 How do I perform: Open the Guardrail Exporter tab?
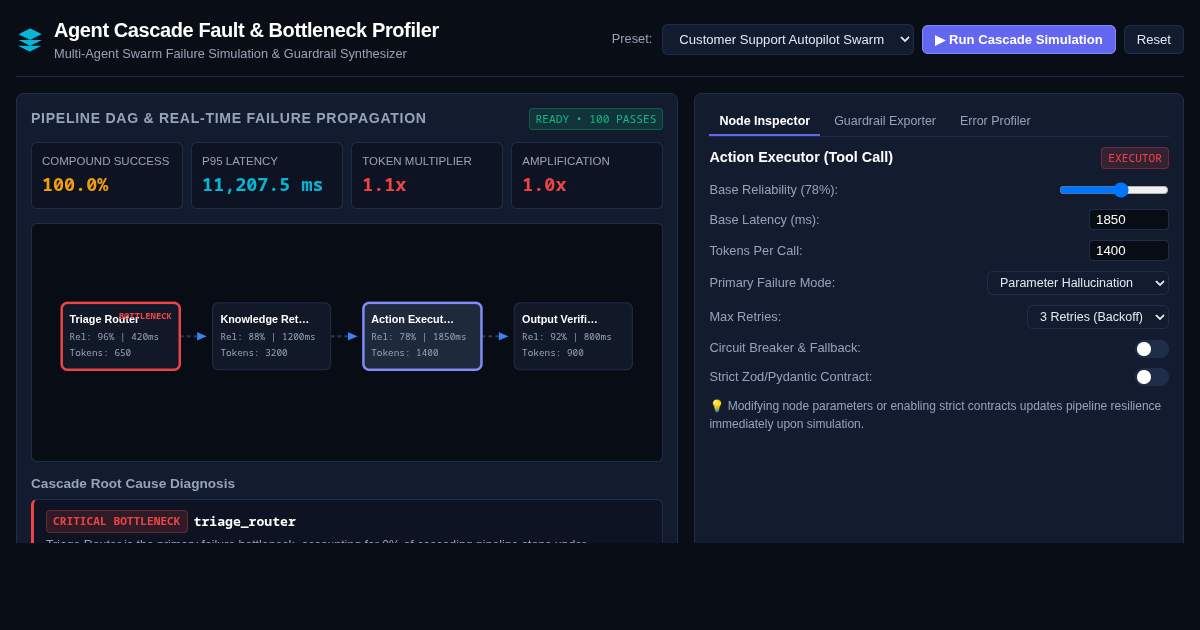(885, 121)
